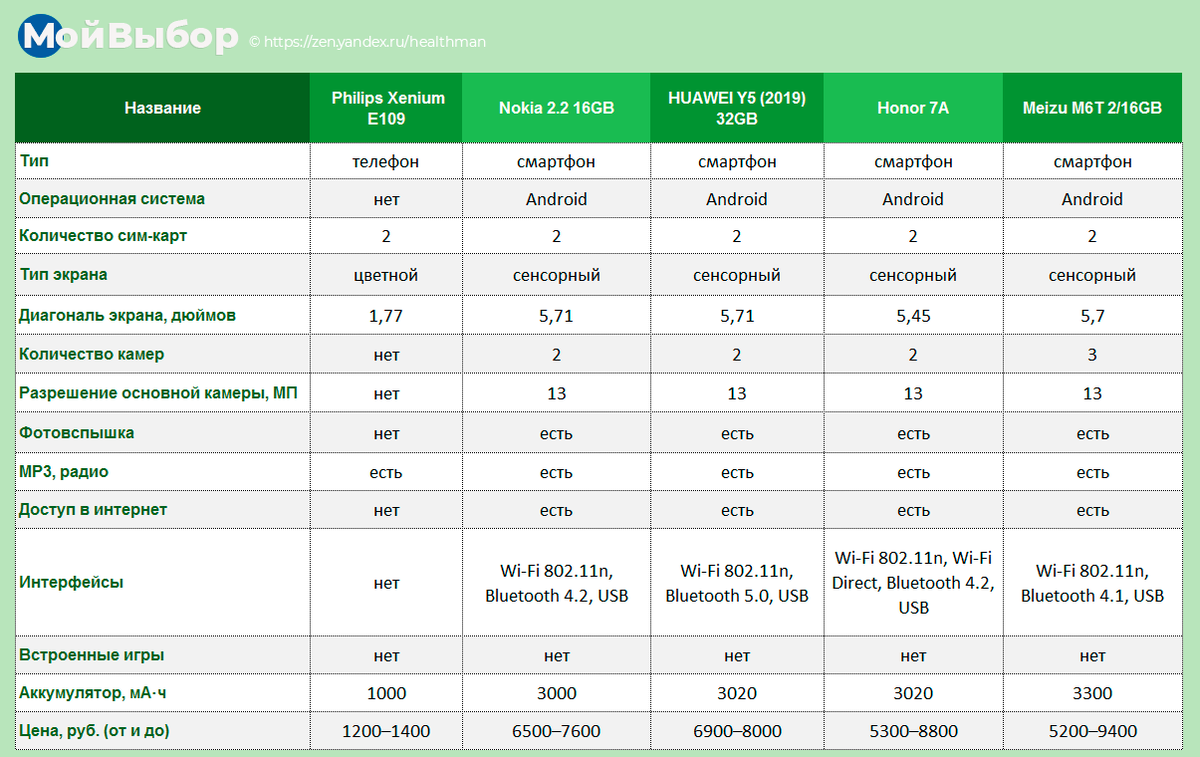Select the 3300 battery value for Meizu
This screenshot has width=1200, height=757.
tap(1092, 694)
